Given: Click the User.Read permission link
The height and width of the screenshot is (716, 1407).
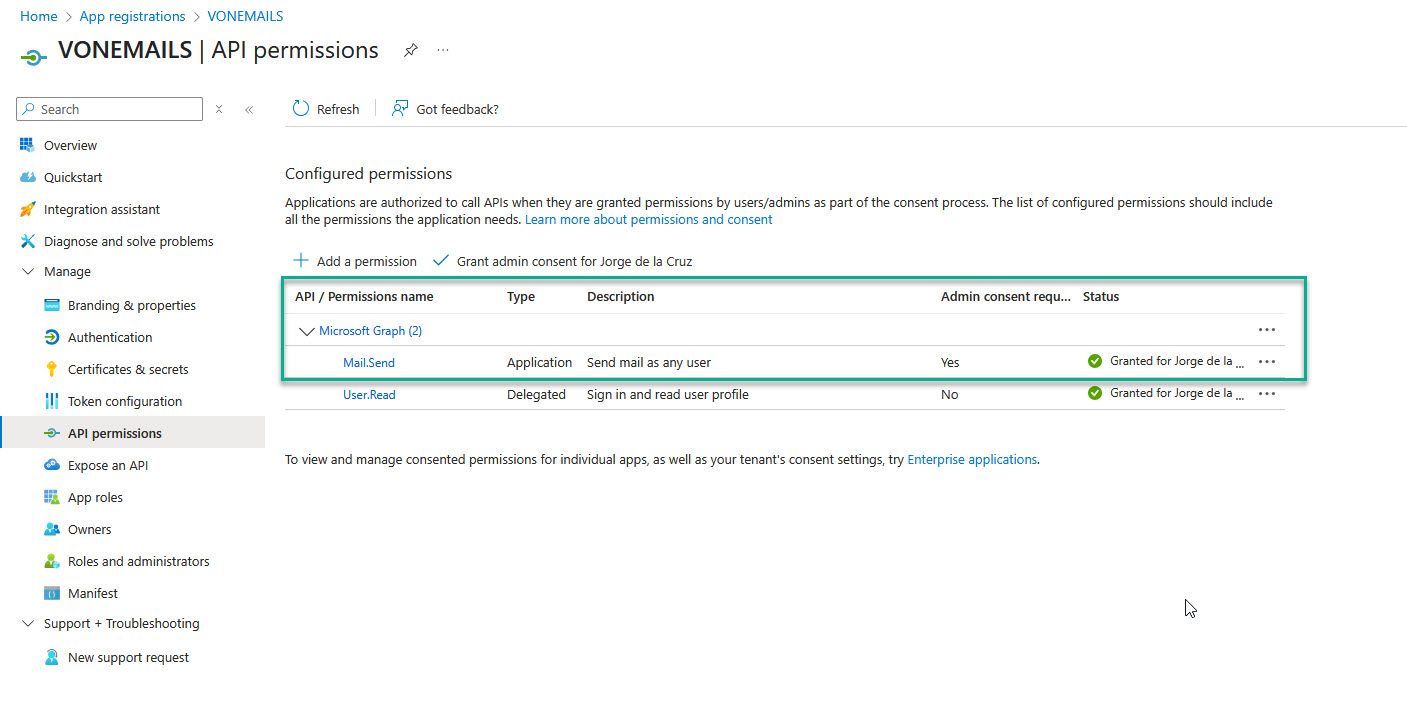Looking at the screenshot, I should (369, 394).
